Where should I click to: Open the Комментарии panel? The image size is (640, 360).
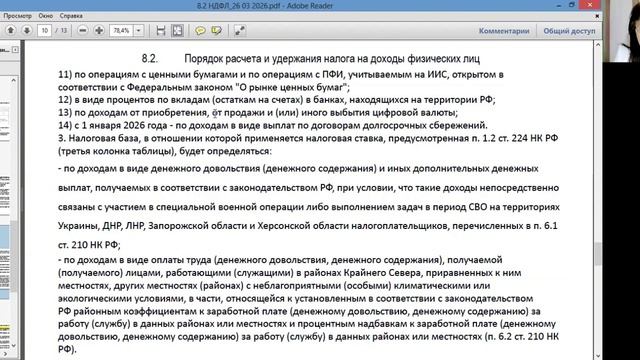point(504,31)
